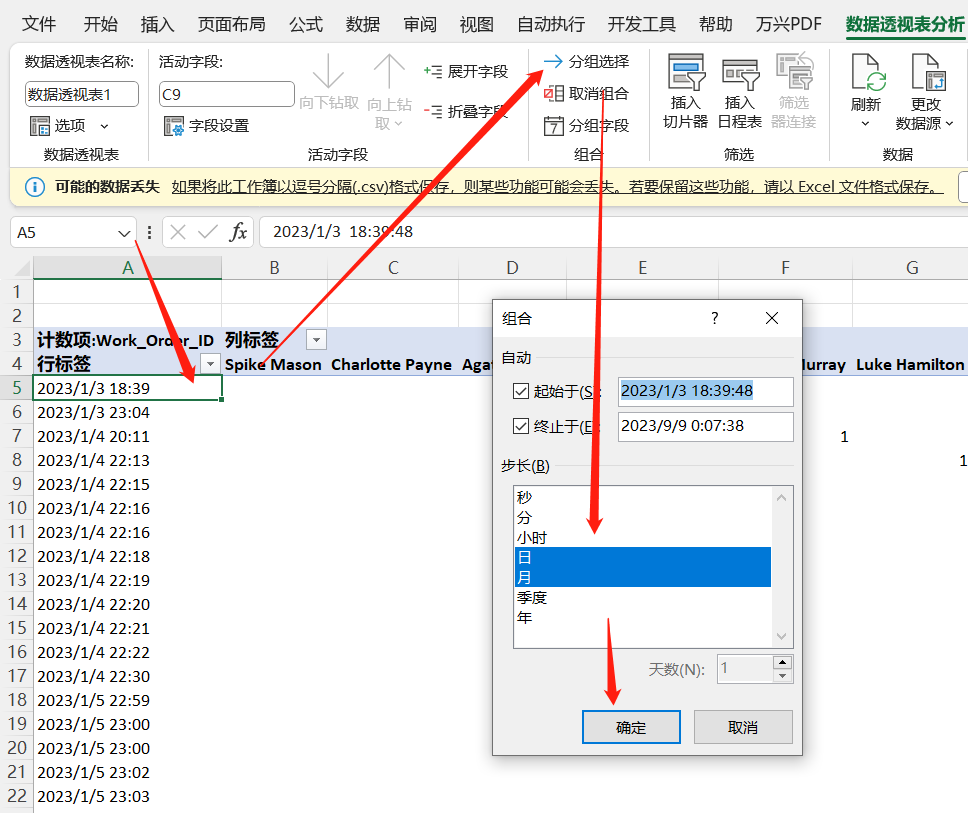Open the 行标签 filter dropdown

[210, 364]
